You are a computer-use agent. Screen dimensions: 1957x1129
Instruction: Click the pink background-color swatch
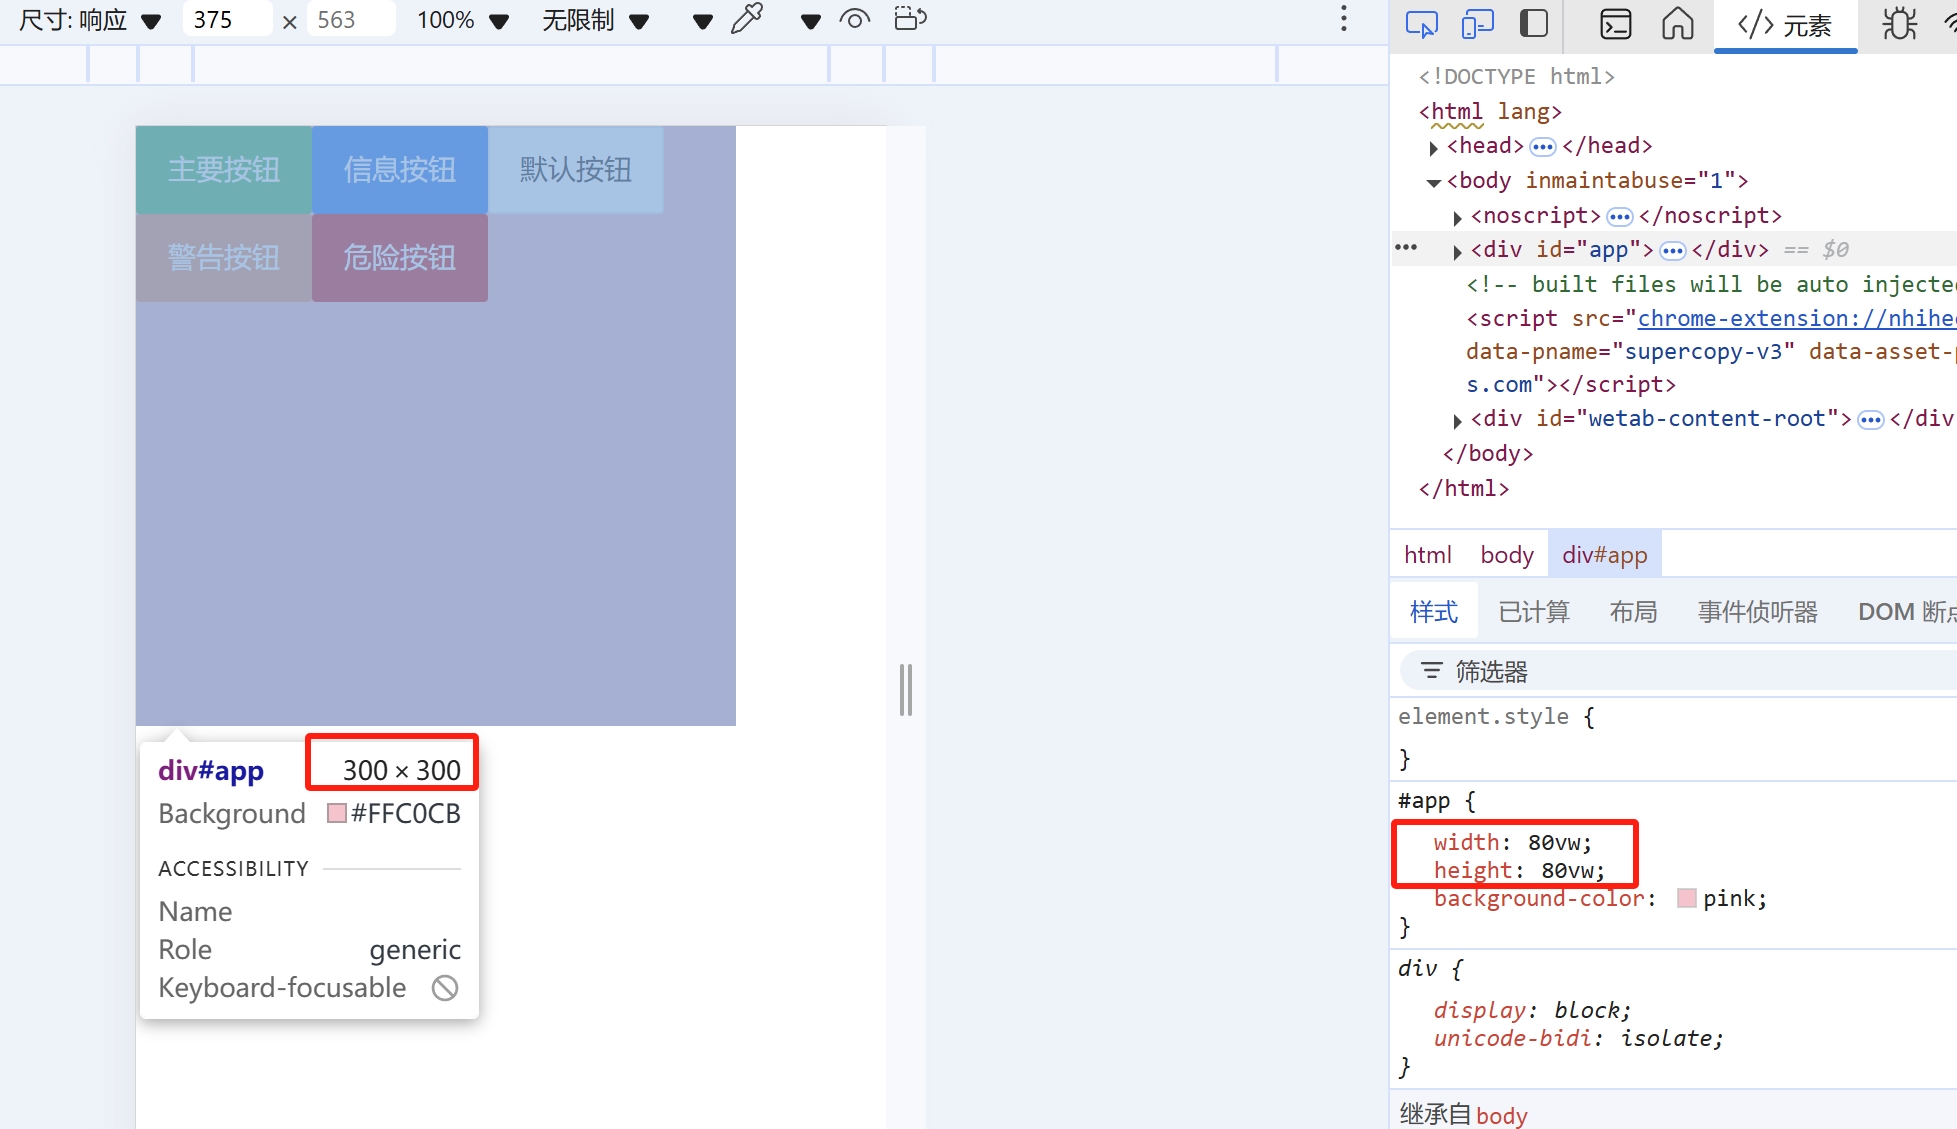click(x=1686, y=898)
